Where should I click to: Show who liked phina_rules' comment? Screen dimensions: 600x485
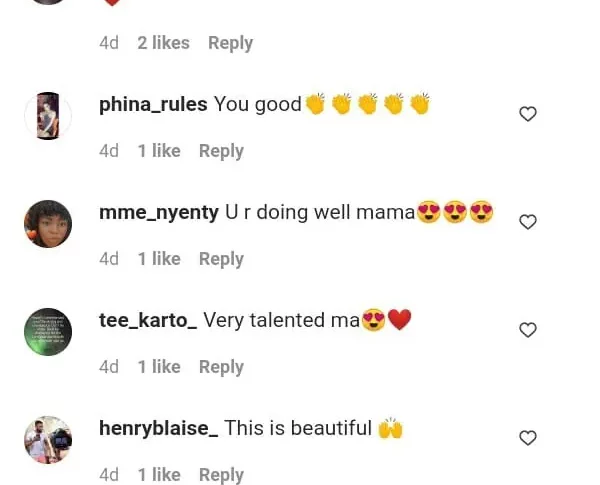click(x=159, y=151)
